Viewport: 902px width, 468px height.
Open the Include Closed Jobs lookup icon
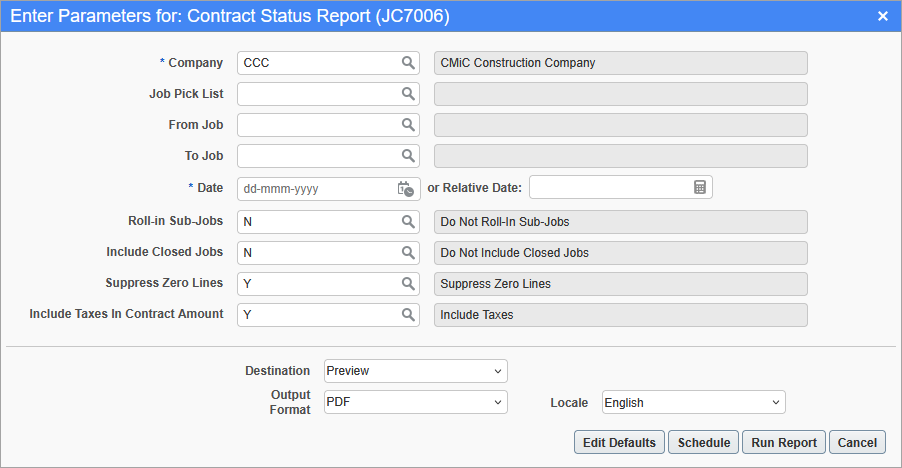(x=408, y=252)
